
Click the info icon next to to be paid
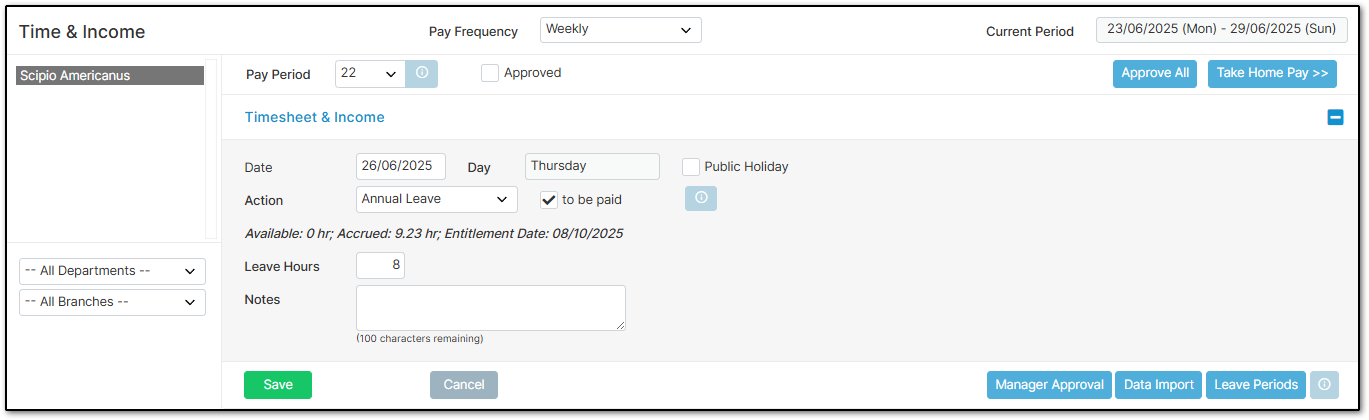[701, 199]
